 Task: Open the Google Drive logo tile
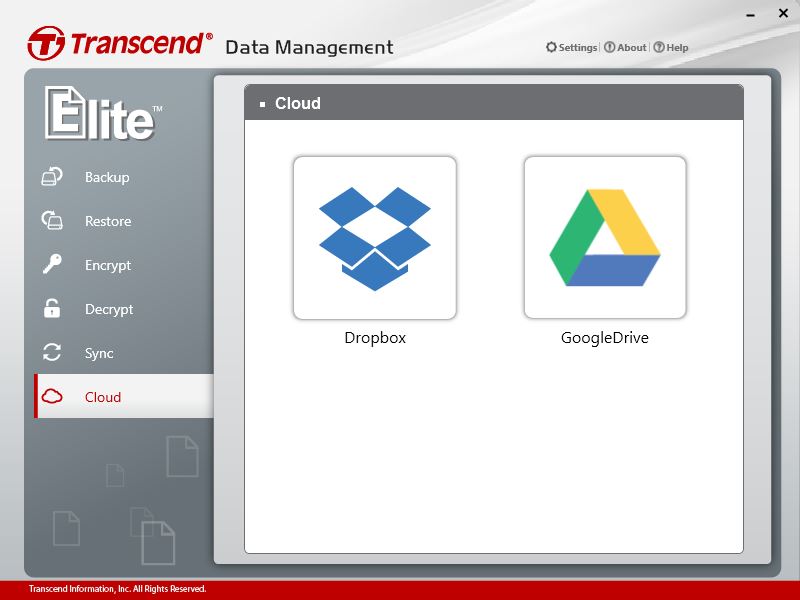605,238
